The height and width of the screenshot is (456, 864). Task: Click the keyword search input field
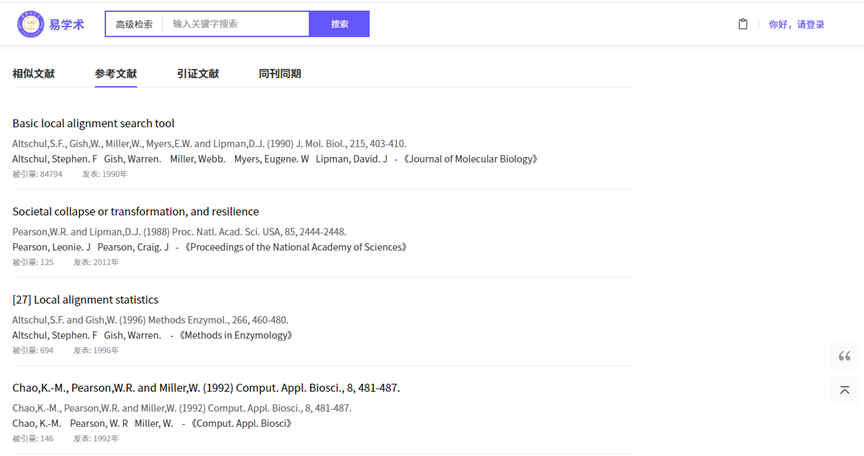tap(237, 24)
